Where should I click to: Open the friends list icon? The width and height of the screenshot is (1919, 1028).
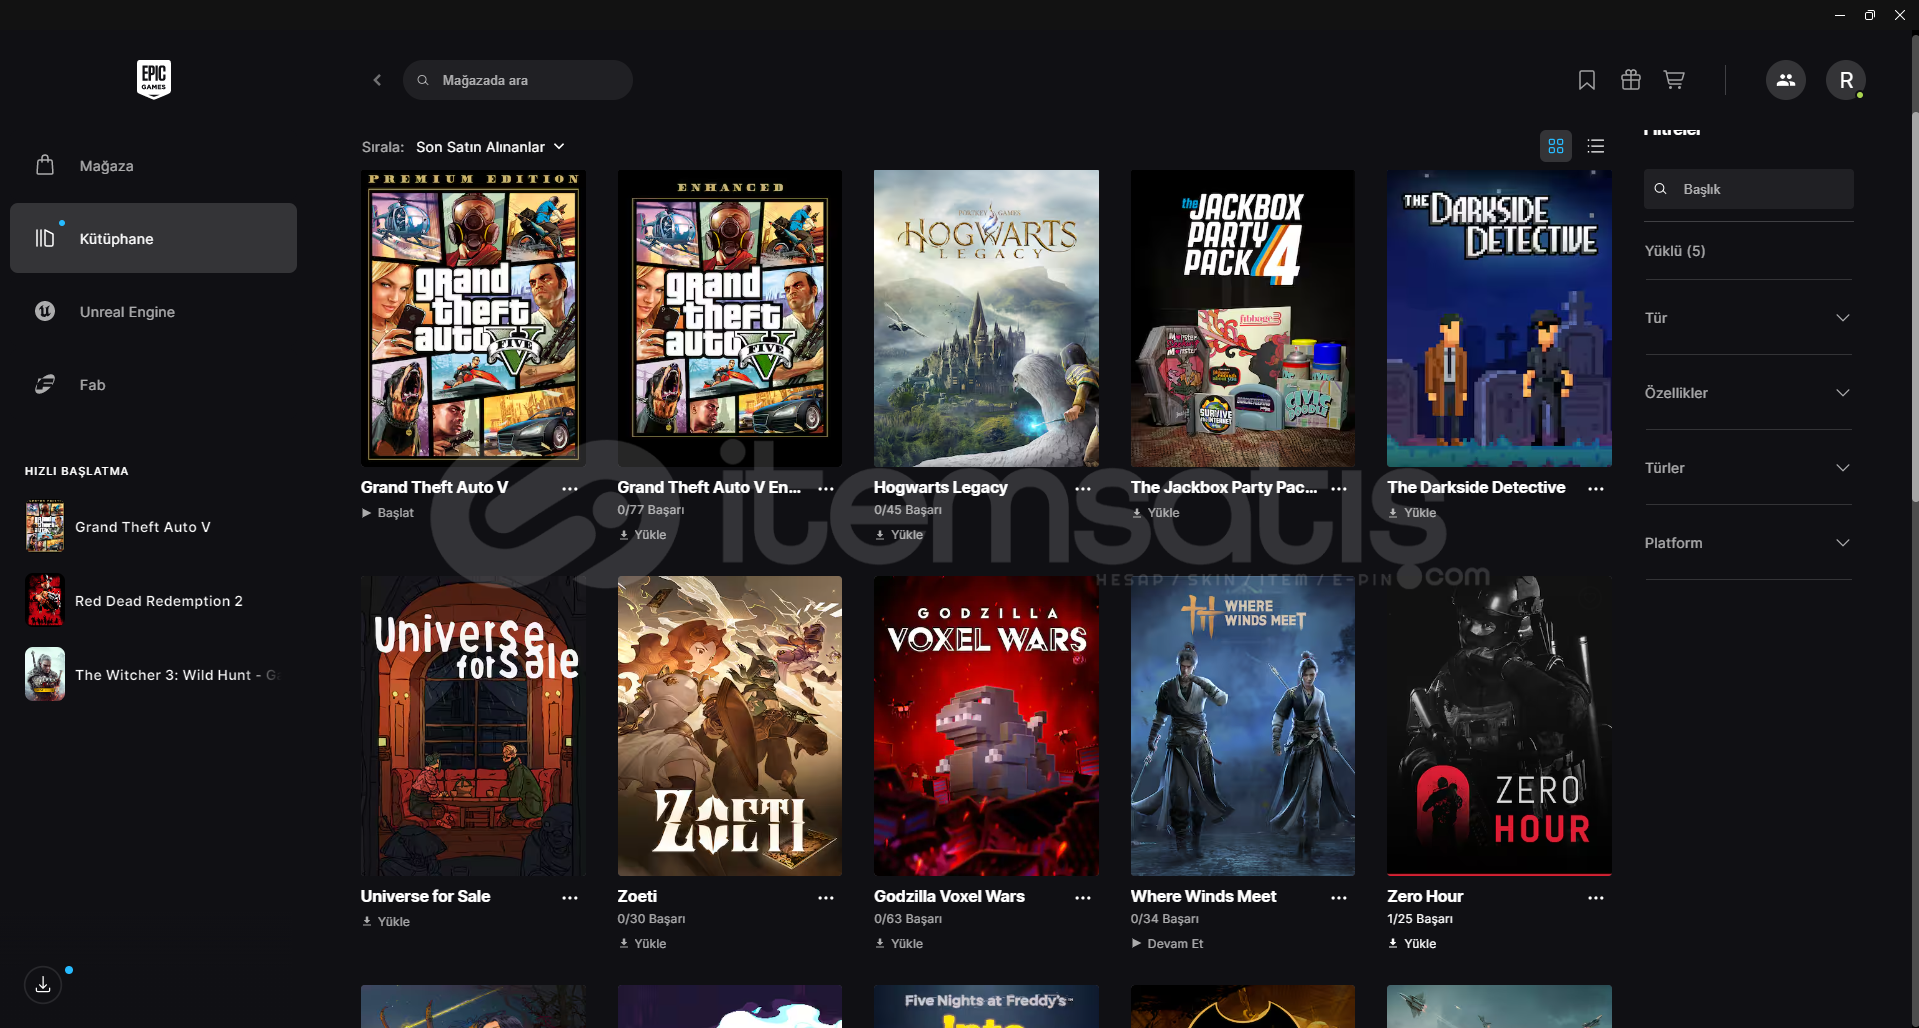point(1786,80)
